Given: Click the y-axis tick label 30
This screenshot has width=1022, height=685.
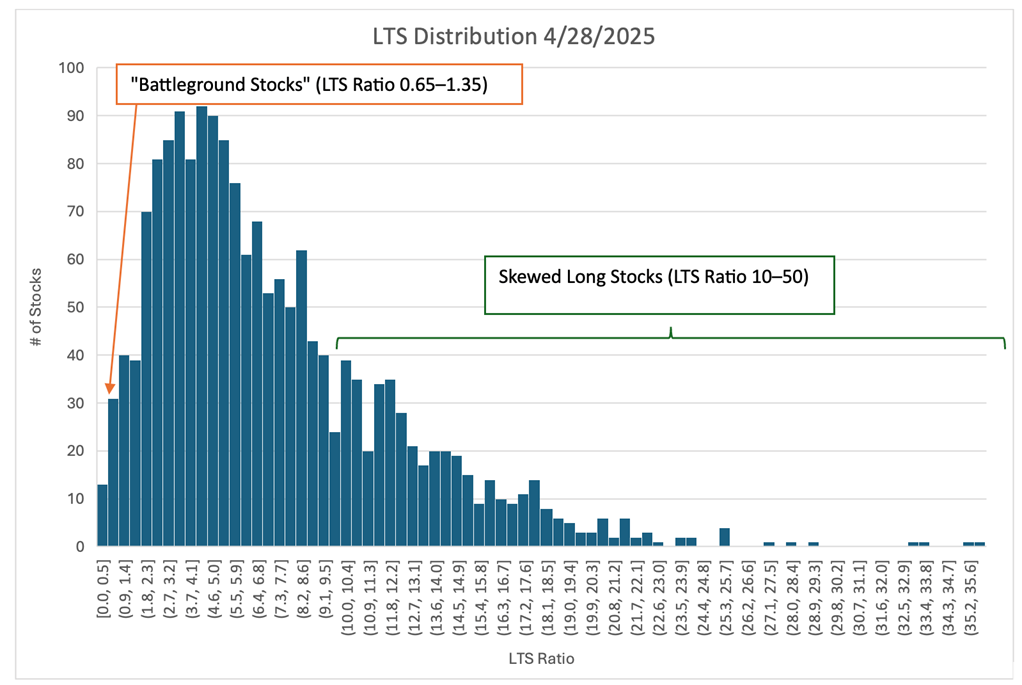Looking at the screenshot, I should (75, 403).
